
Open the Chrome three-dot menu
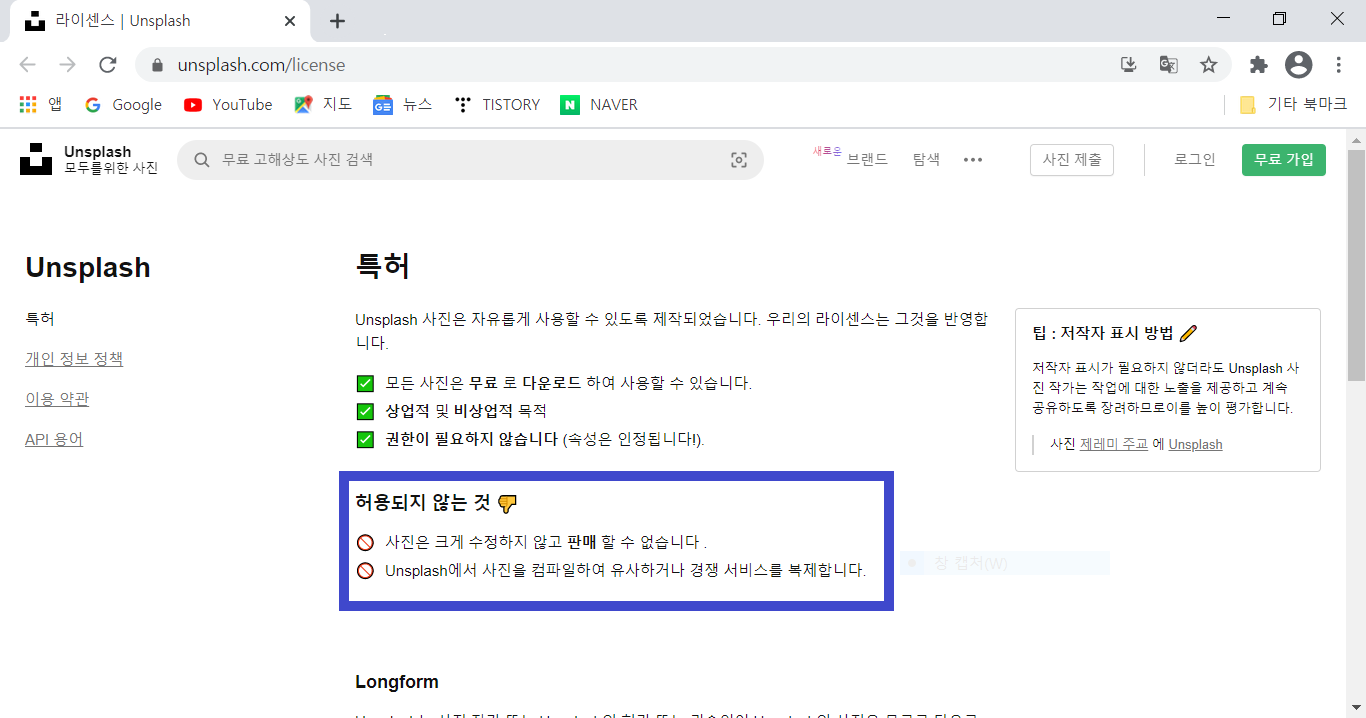point(1339,65)
